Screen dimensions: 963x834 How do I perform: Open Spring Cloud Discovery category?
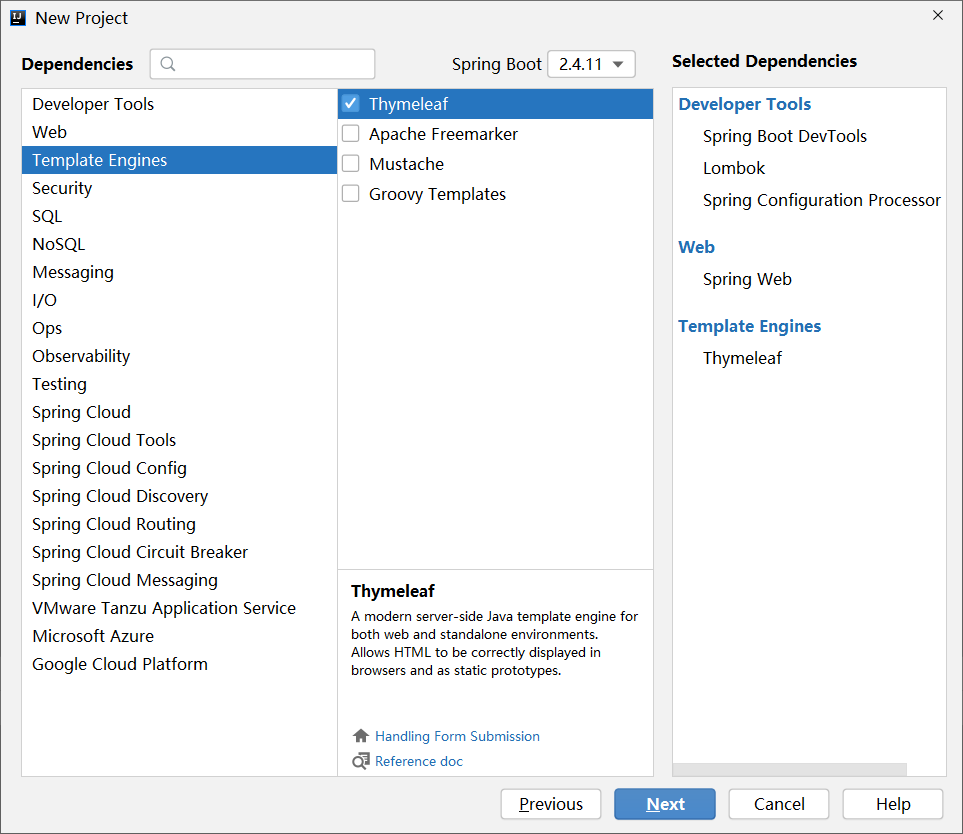coord(179,496)
